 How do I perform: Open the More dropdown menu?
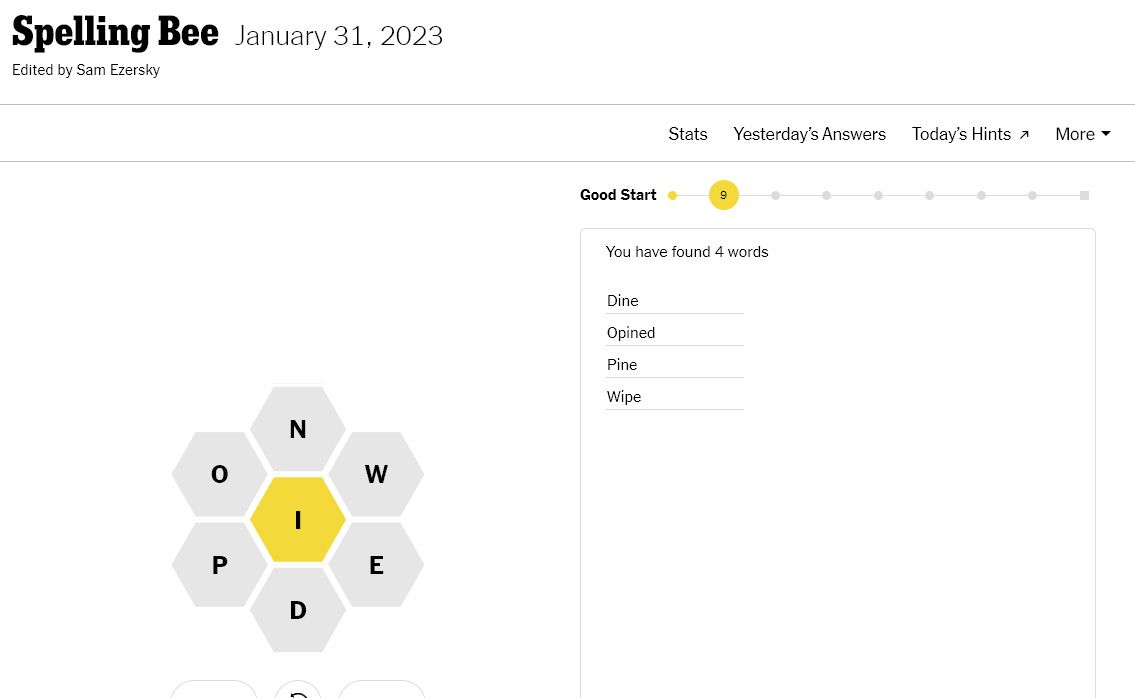pos(1082,133)
